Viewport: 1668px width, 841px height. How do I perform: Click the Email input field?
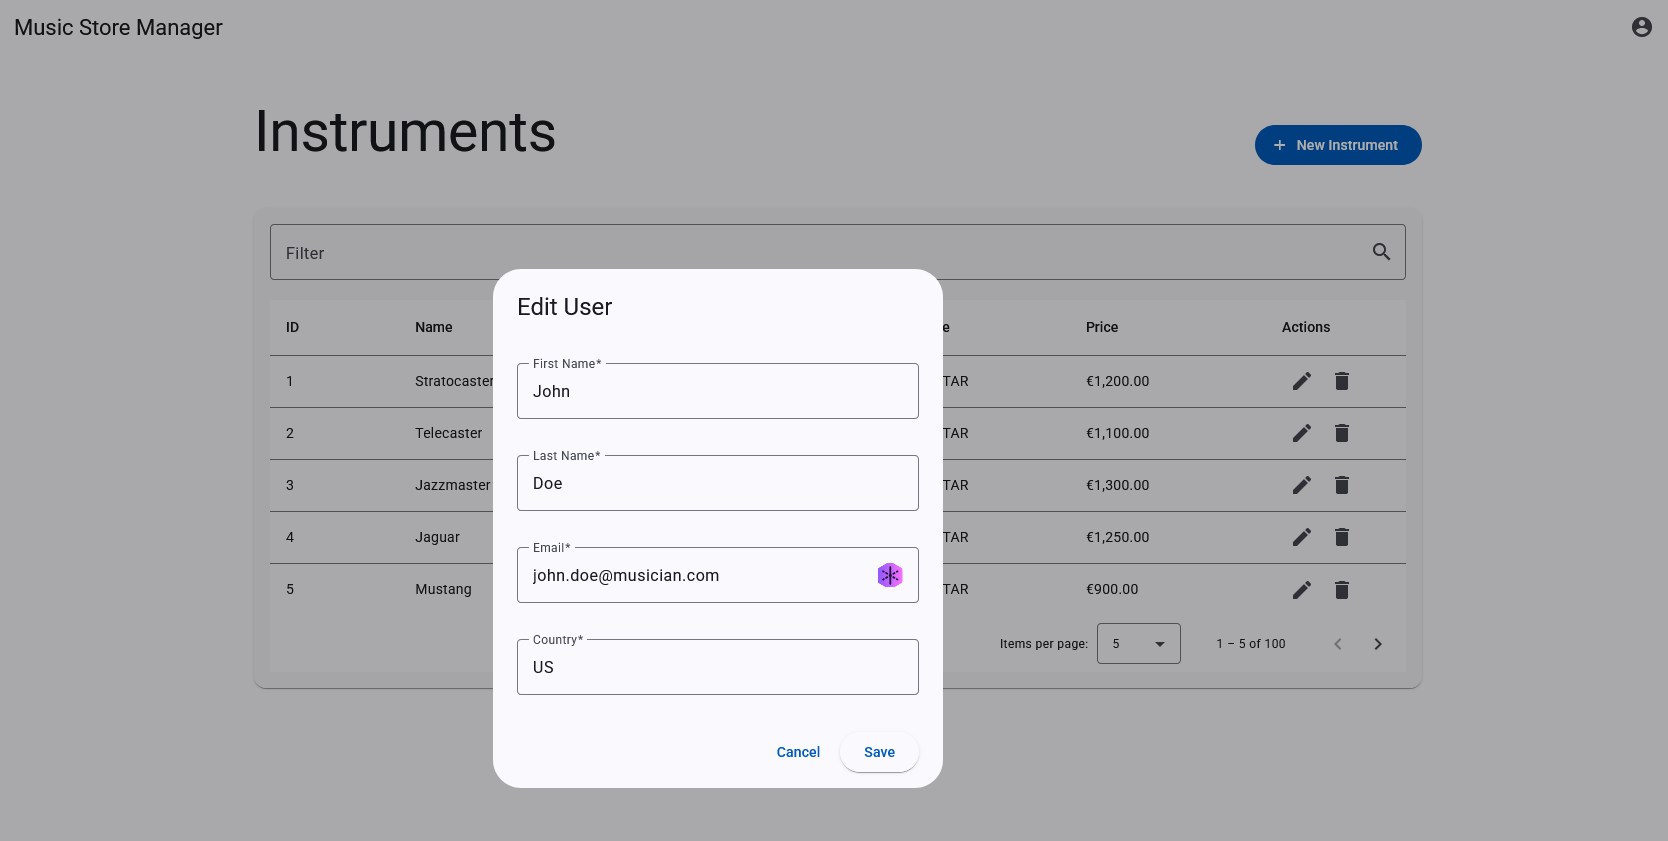[718, 575]
